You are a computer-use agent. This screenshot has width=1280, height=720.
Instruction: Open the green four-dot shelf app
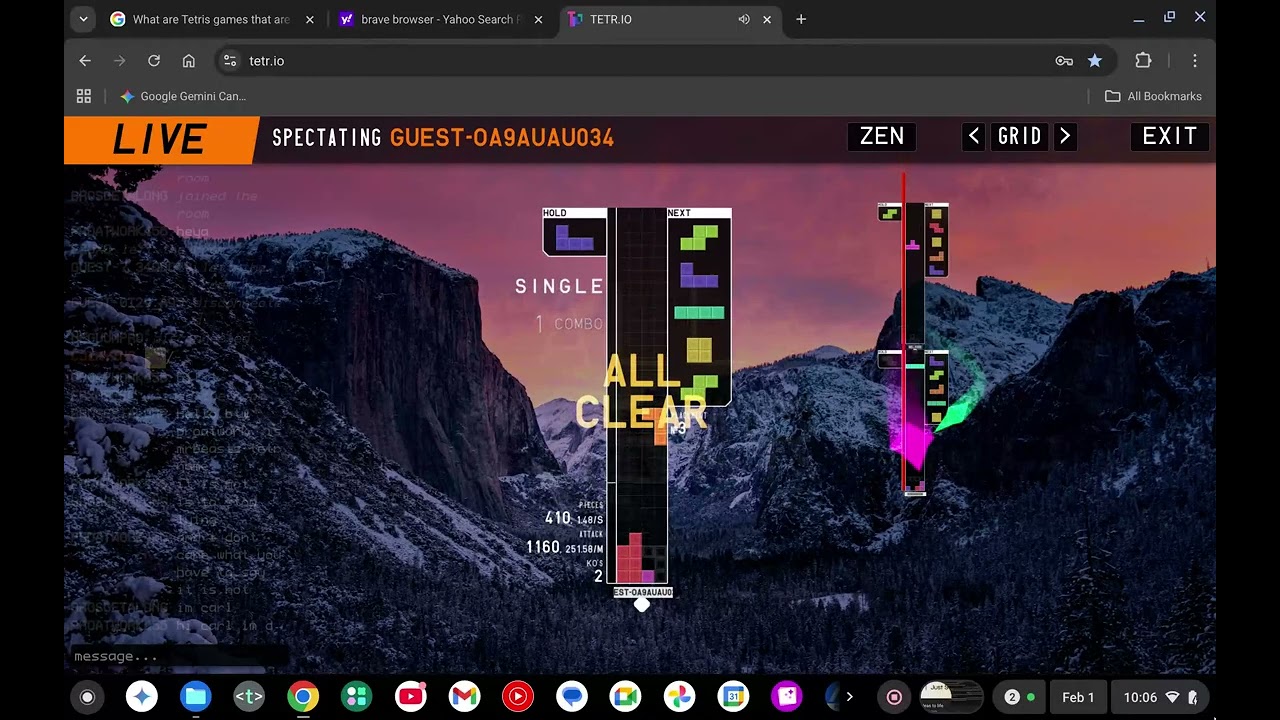click(356, 697)
